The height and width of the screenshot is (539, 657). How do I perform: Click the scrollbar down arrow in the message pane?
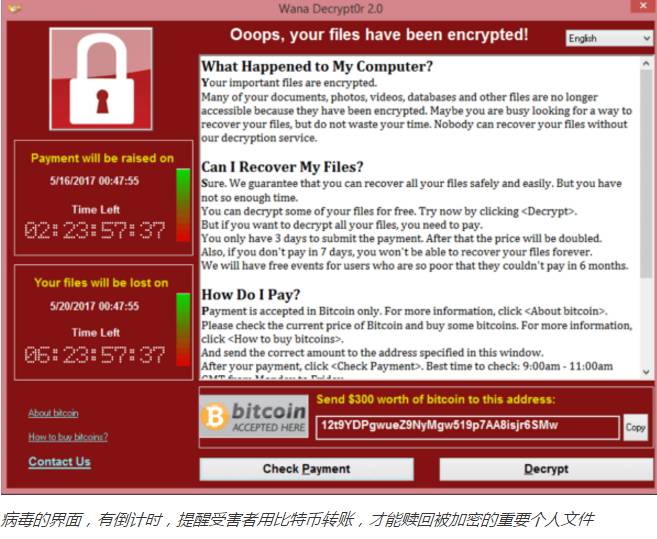coord(646,372)
